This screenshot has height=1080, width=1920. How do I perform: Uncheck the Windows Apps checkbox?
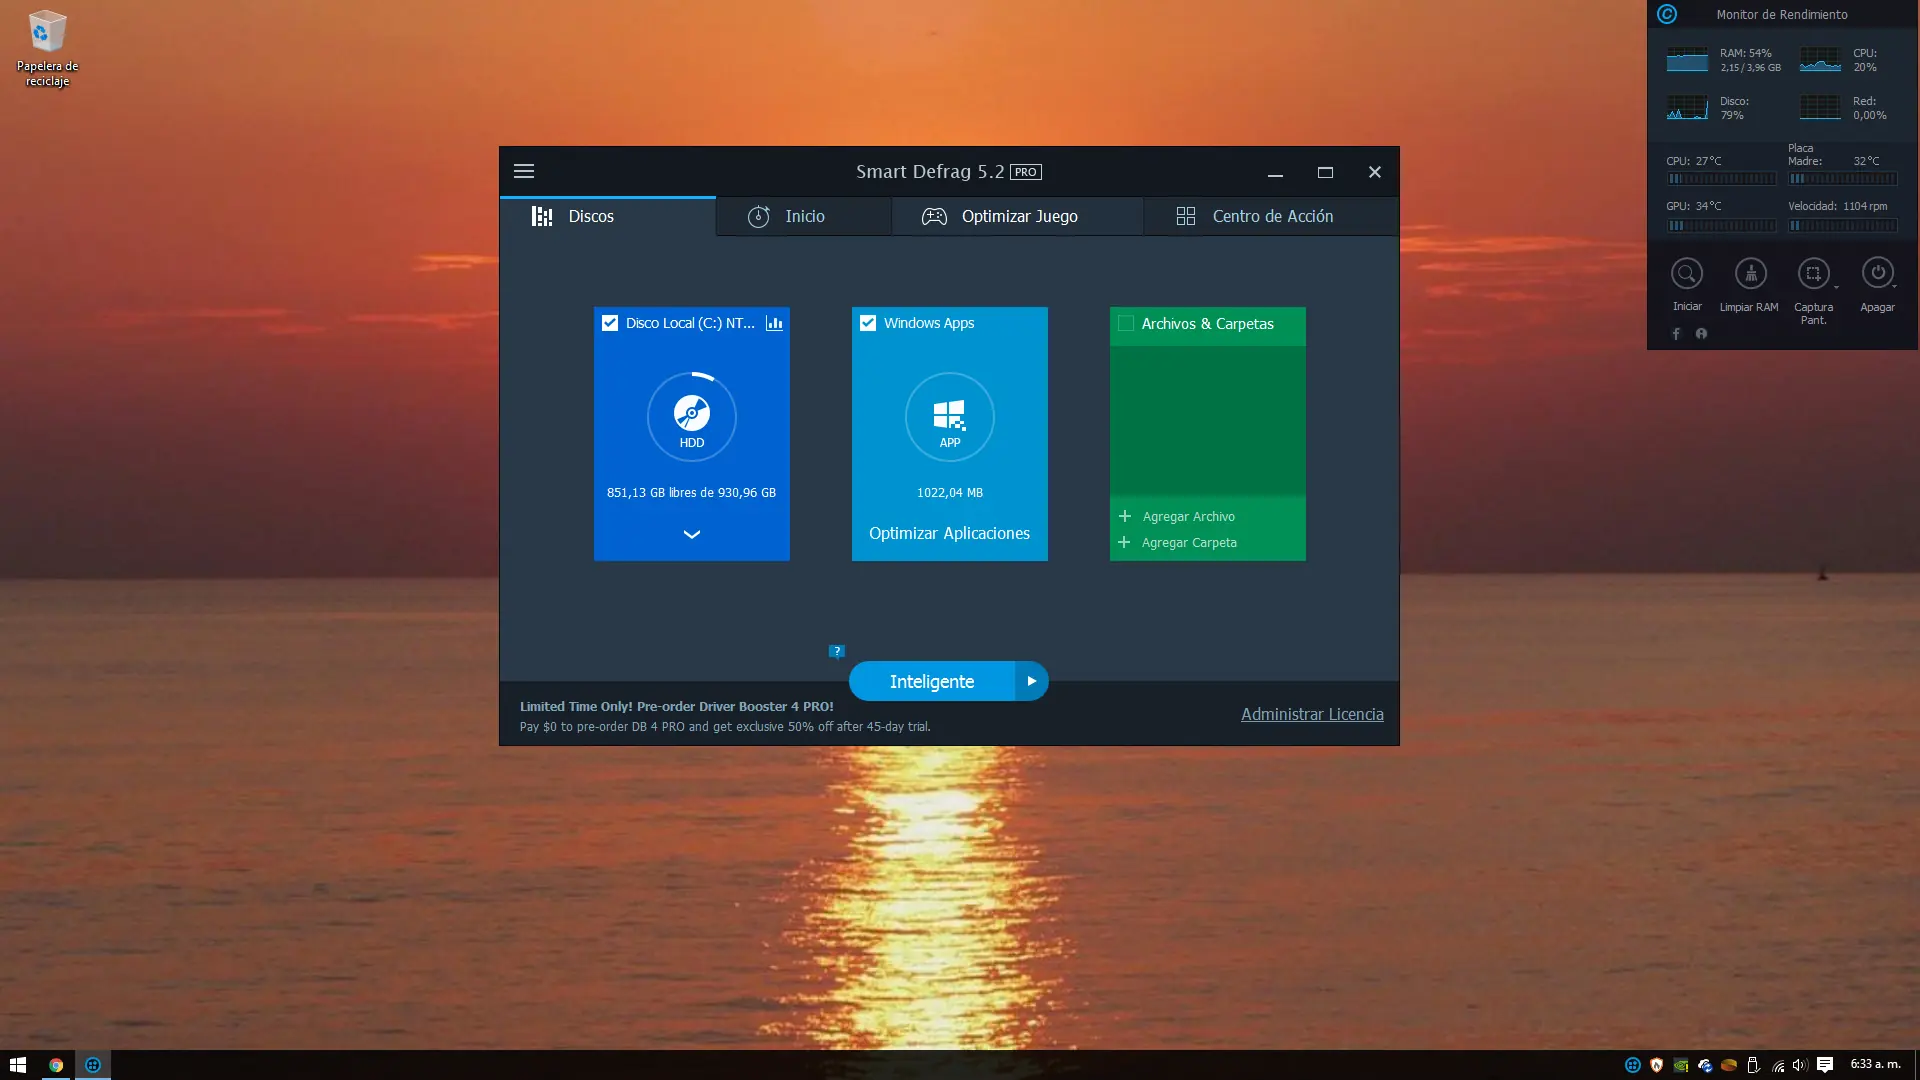tap(868, 323)
